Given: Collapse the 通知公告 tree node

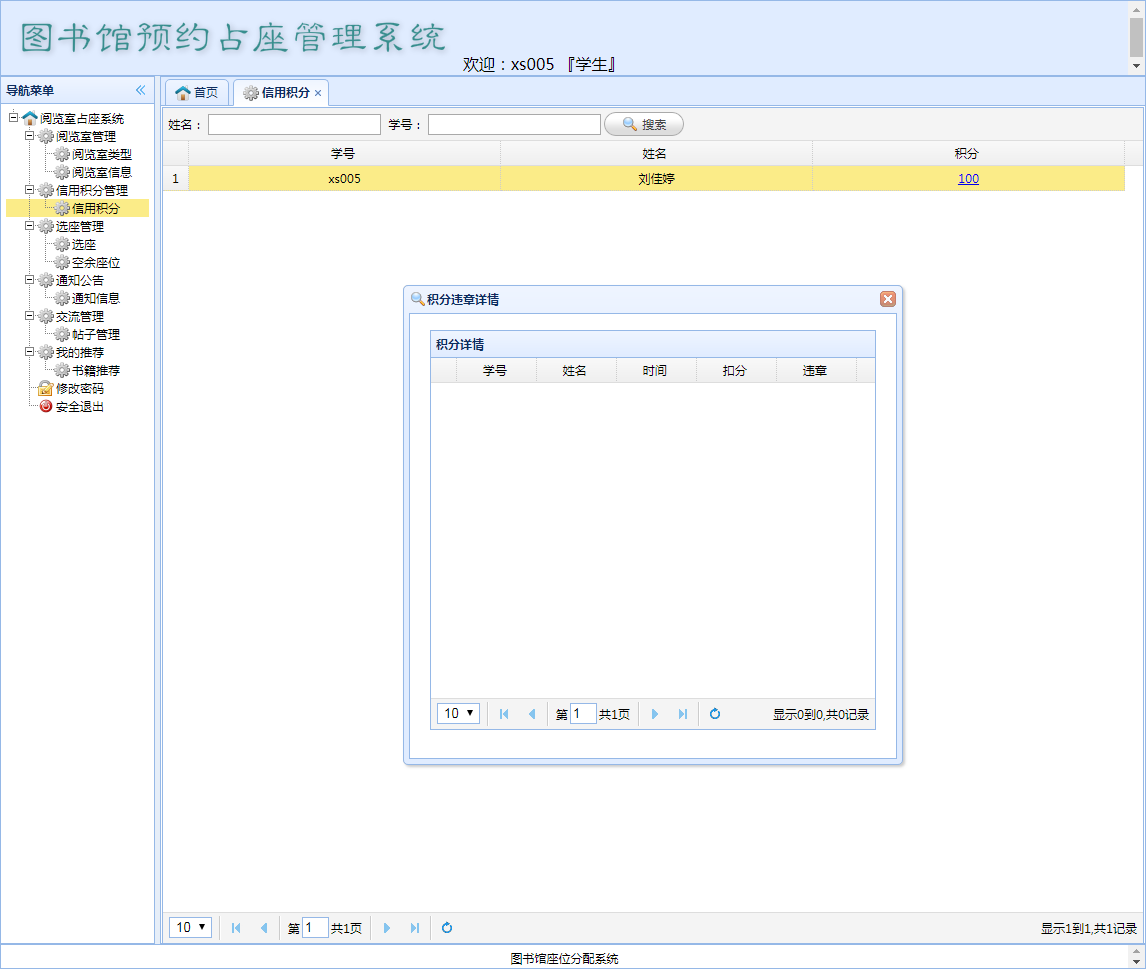Looking at the screenshot, I should (x=29, y=279).
